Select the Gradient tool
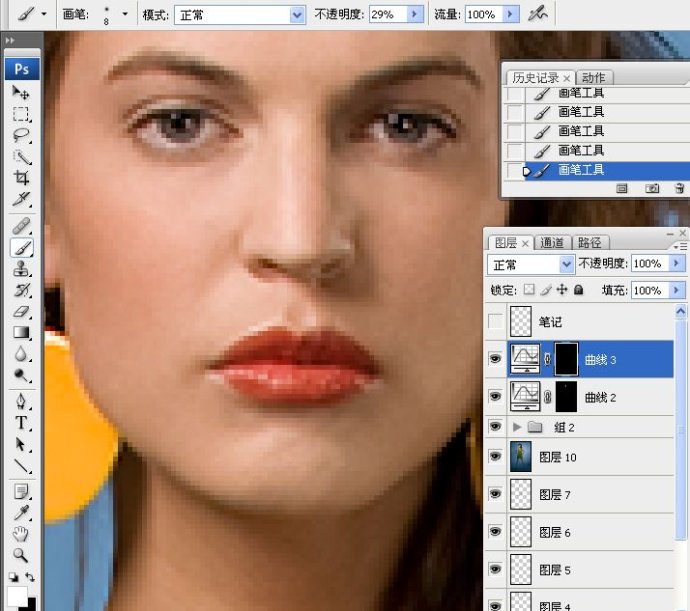This screenshot has height=611, width=690. tap(21, 332)
